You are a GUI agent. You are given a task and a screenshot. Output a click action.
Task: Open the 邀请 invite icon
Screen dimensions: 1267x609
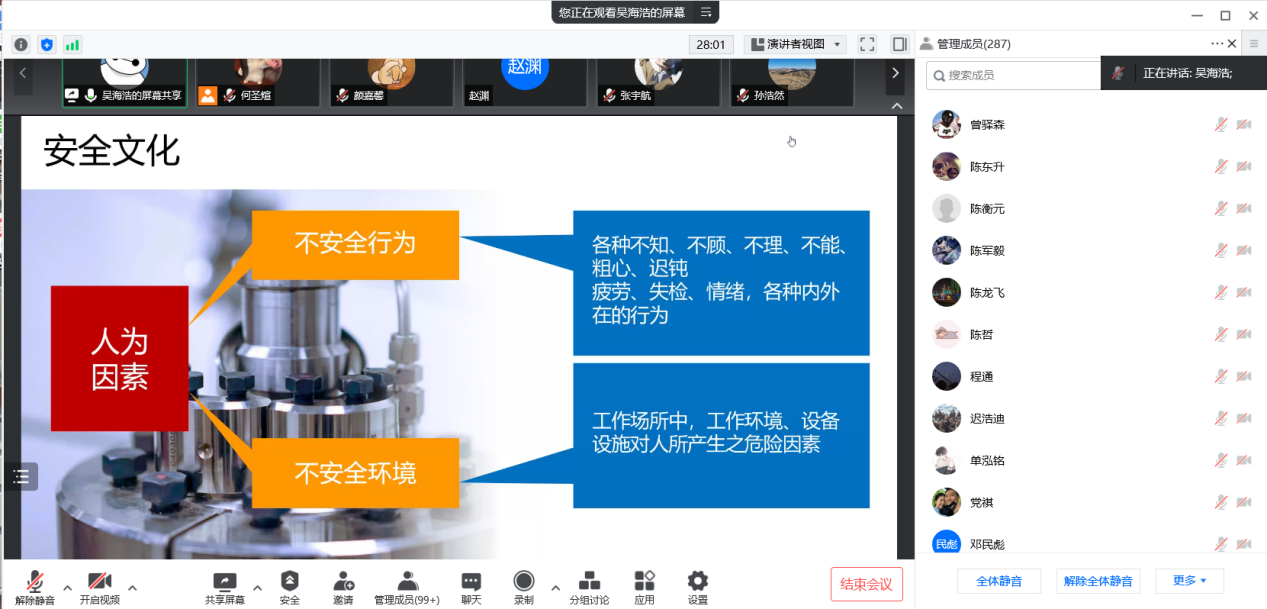tap(343, 581)
